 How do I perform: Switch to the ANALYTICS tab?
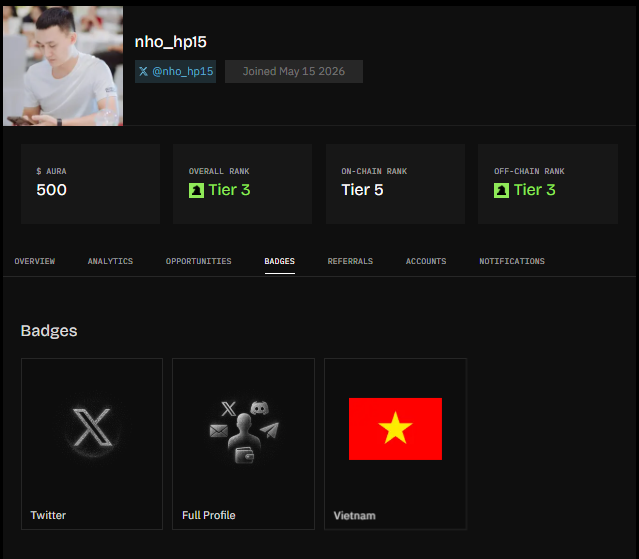pyautogui.click(x=110, y=261)
